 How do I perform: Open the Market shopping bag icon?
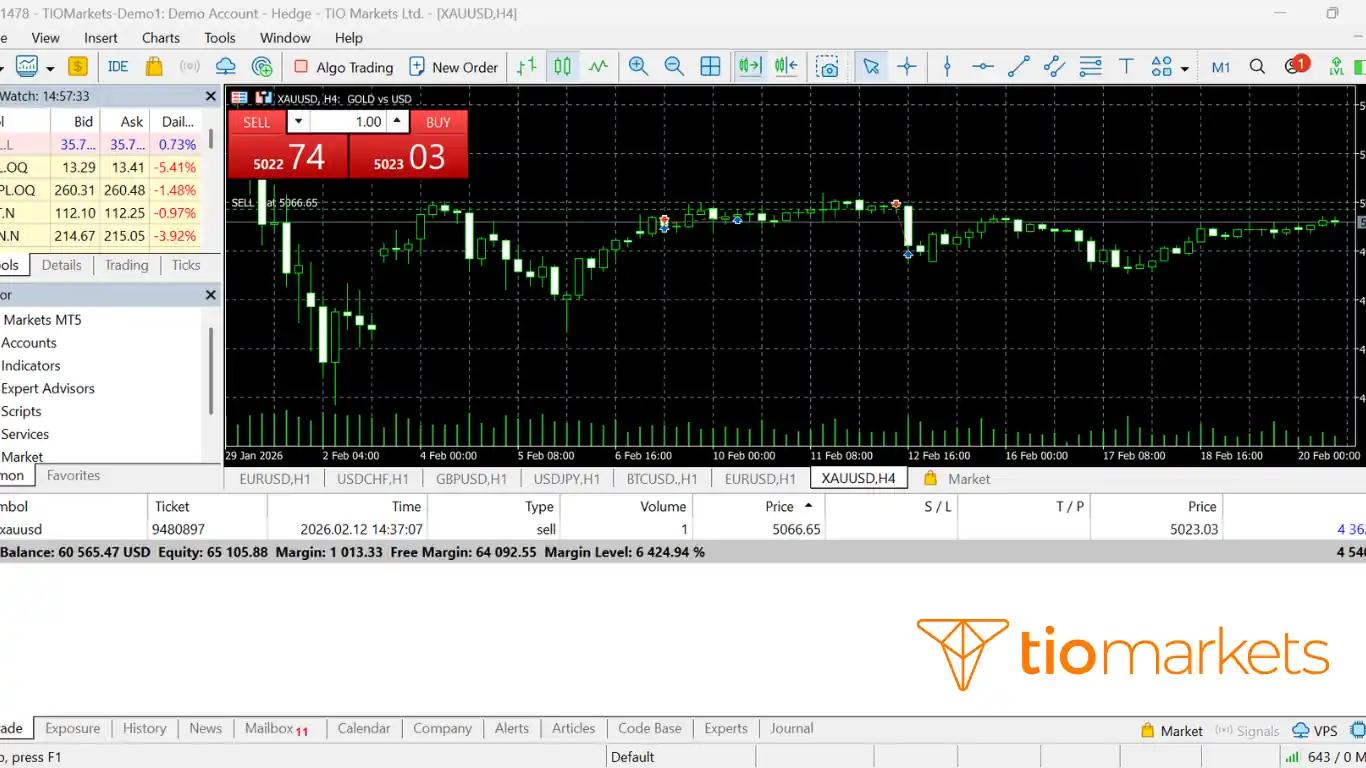[153, 67]
